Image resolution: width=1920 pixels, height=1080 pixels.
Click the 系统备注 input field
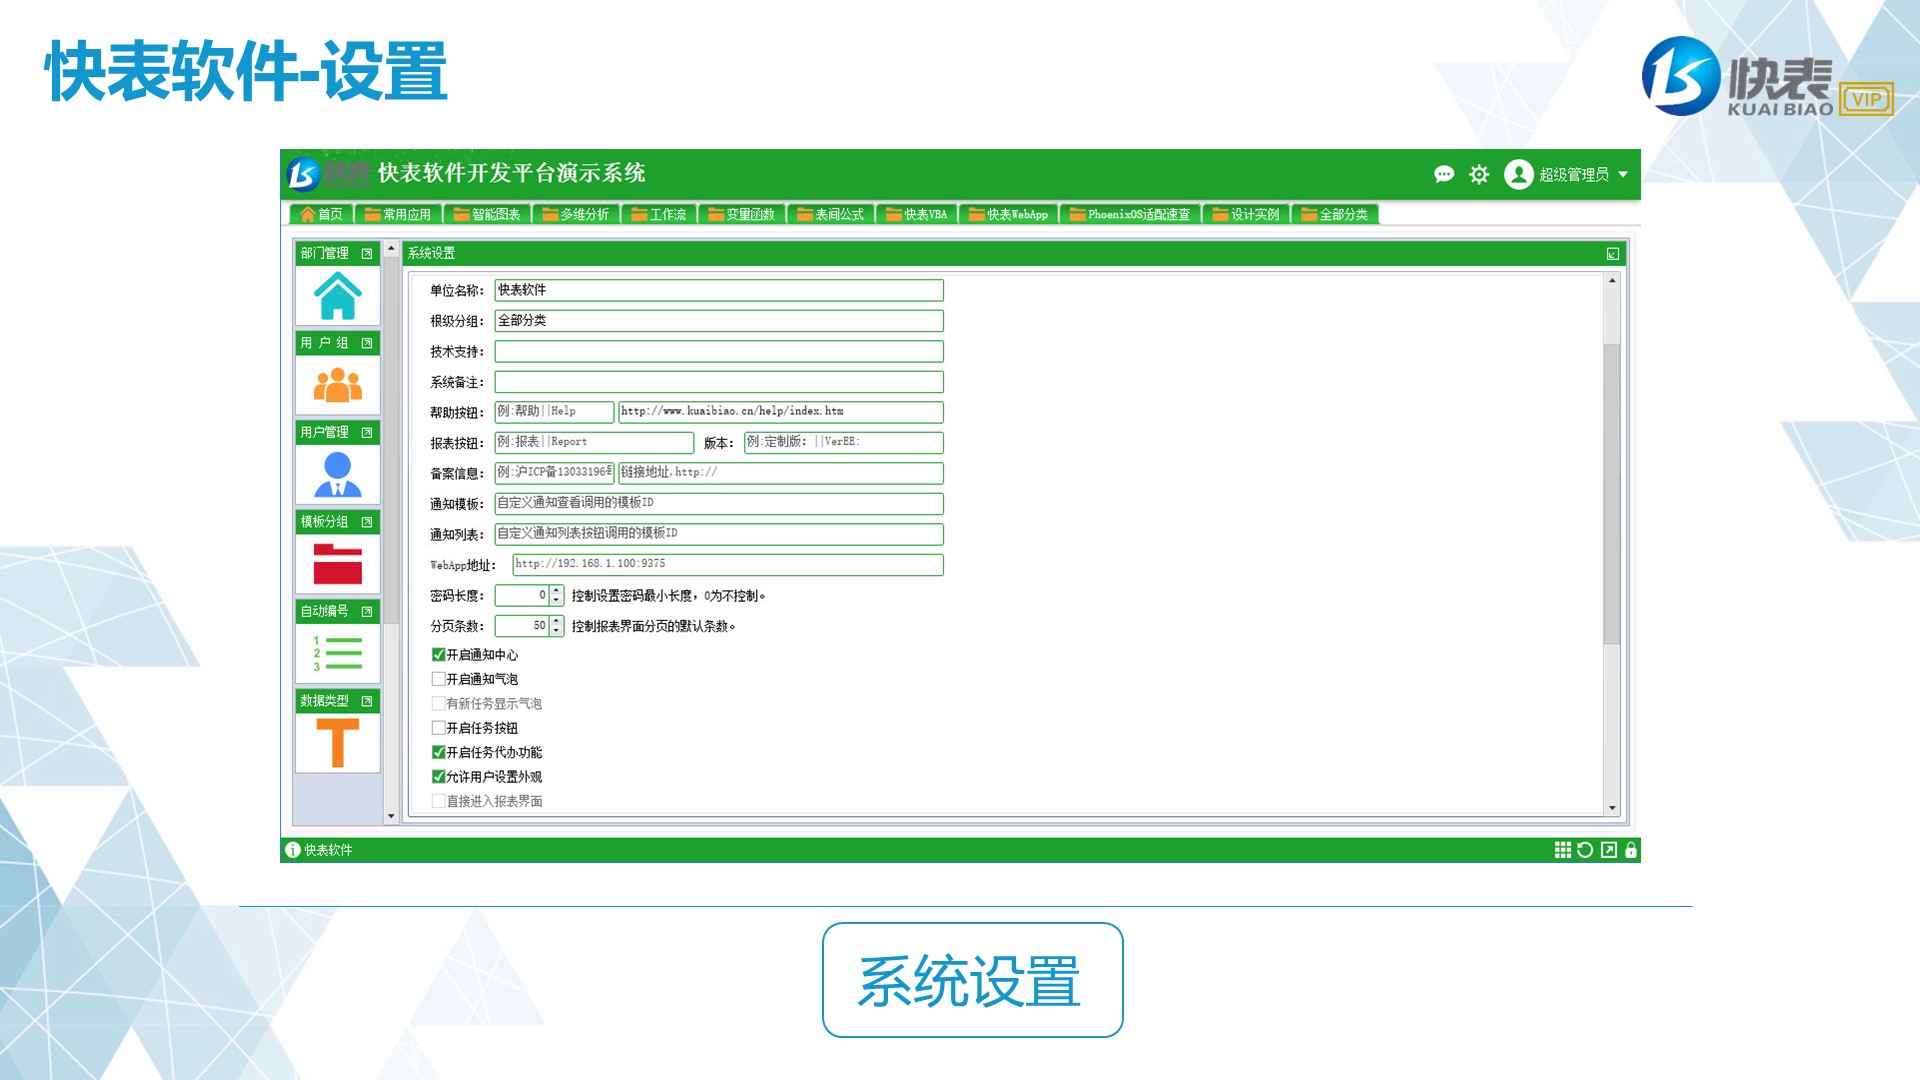click(719, 382)
